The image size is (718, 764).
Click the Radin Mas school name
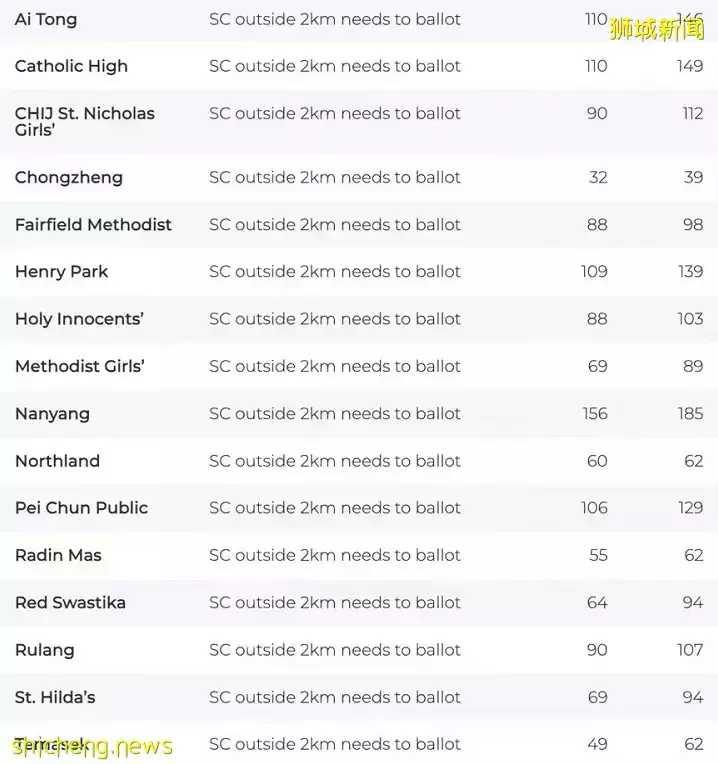pyautogui.click(x=58, y=555)
